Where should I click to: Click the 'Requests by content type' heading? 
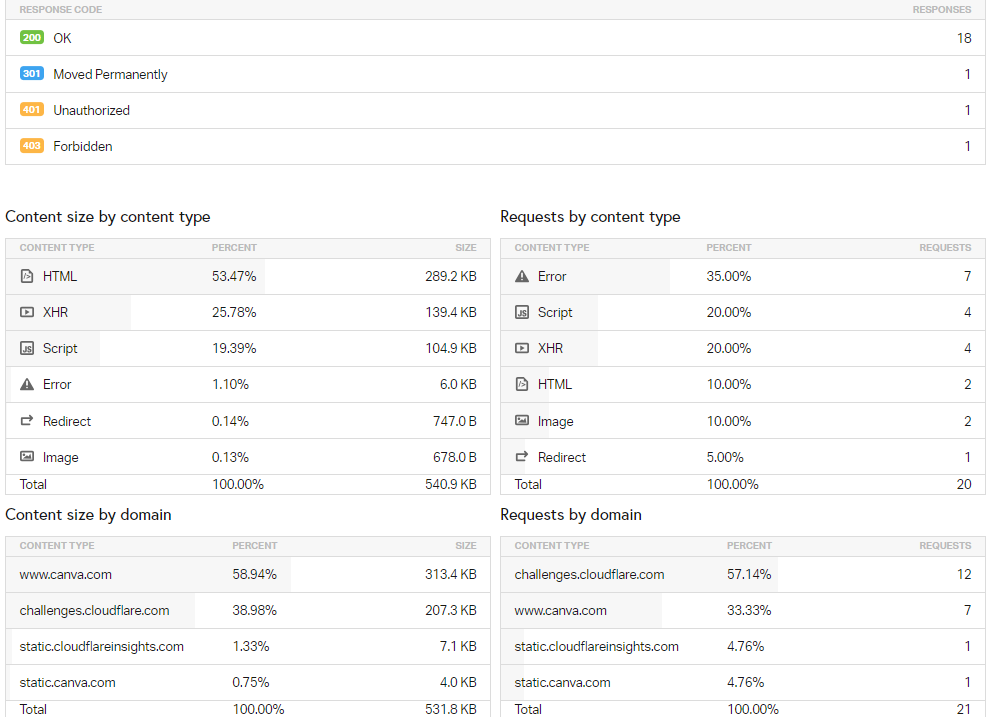pos(590,217)
